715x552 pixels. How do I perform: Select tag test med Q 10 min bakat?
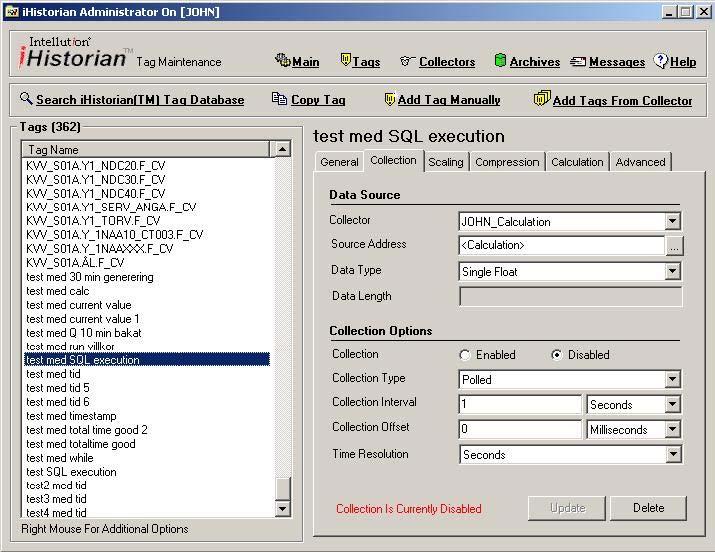84,333
